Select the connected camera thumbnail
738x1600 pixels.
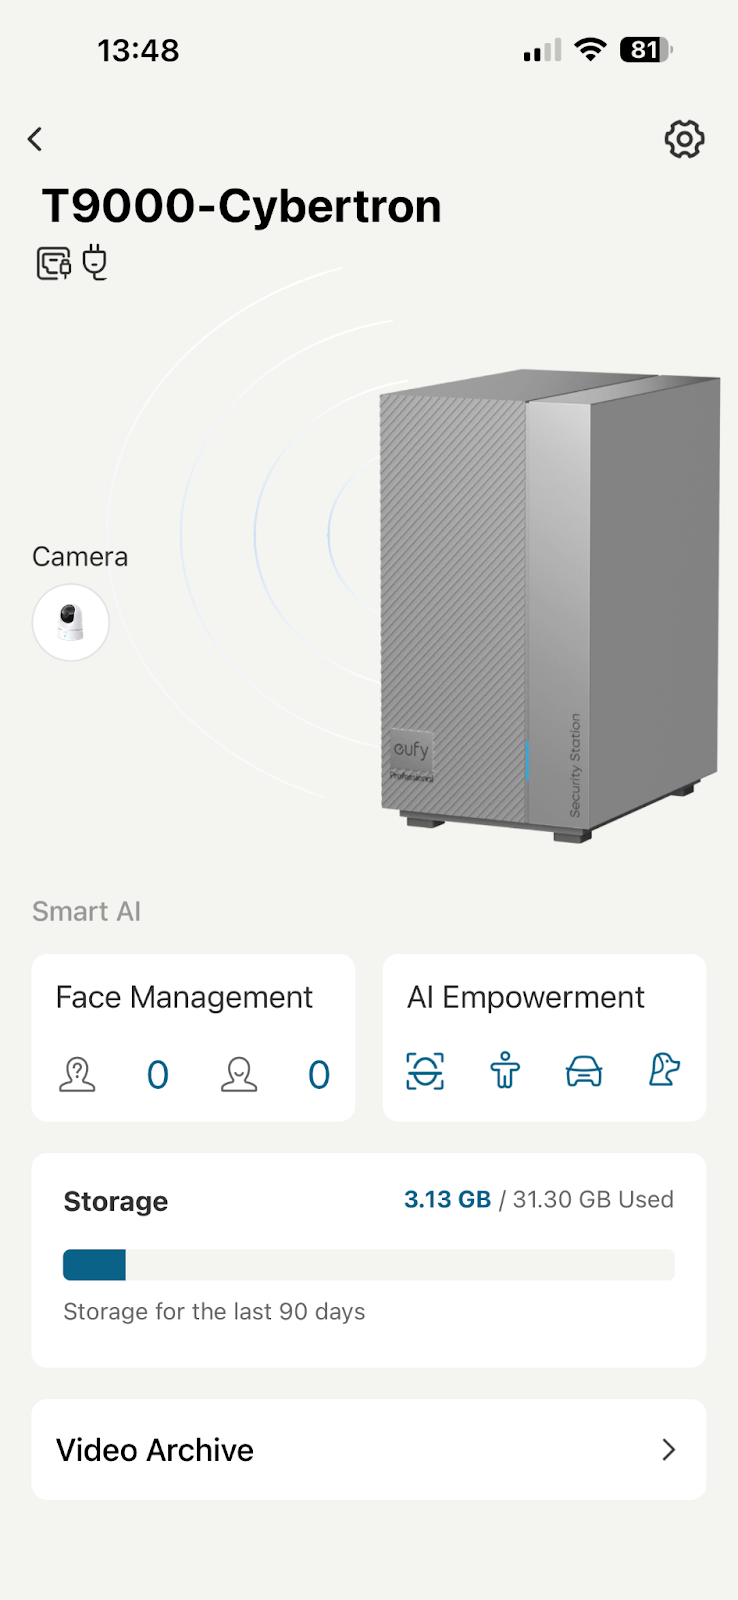[70, 622]
